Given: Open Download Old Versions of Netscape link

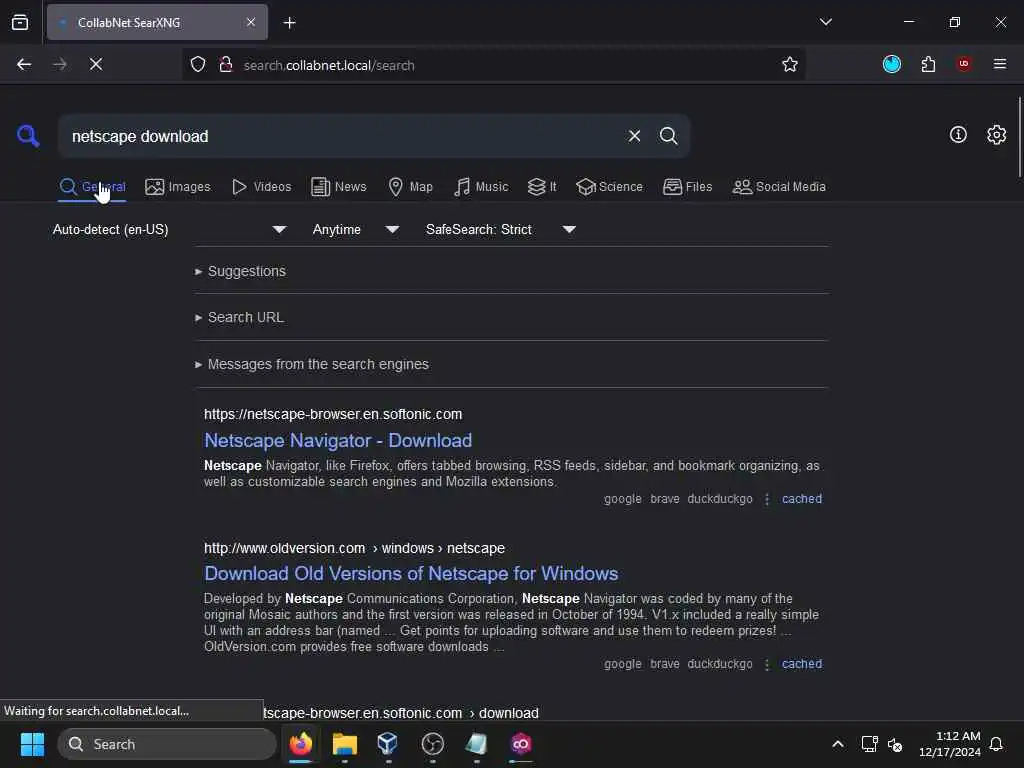Looking at the screenshot, I should 411,573.
